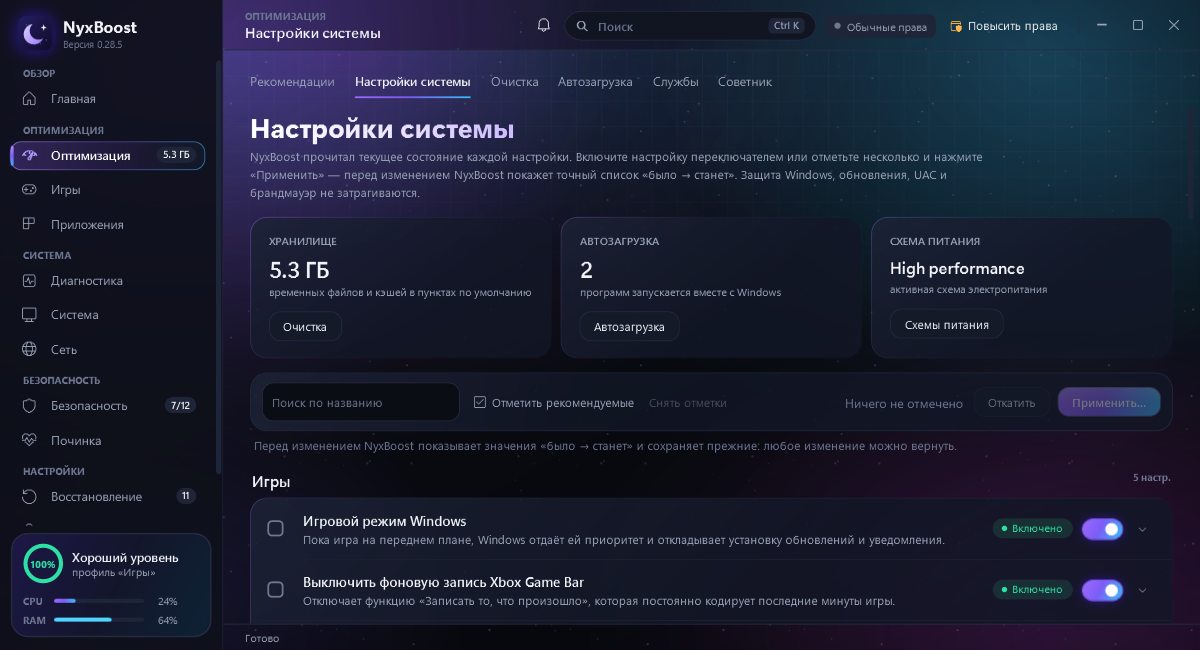Click the Главная home icon
Image resolution: width=1200 pixels, height=650 pixels.
30,99
